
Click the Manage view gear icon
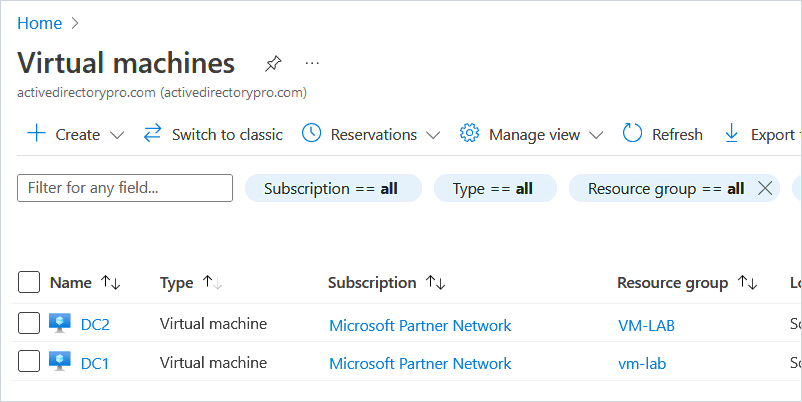(x=469, y=133)
